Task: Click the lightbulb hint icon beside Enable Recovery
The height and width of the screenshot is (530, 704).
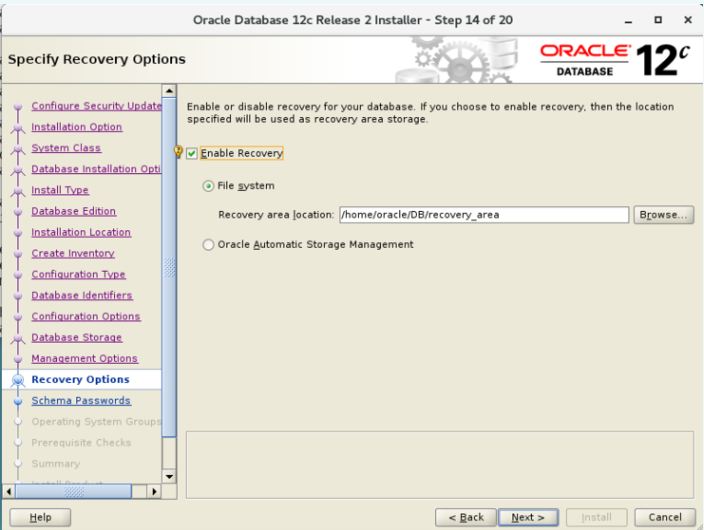Action: (178, 152)
